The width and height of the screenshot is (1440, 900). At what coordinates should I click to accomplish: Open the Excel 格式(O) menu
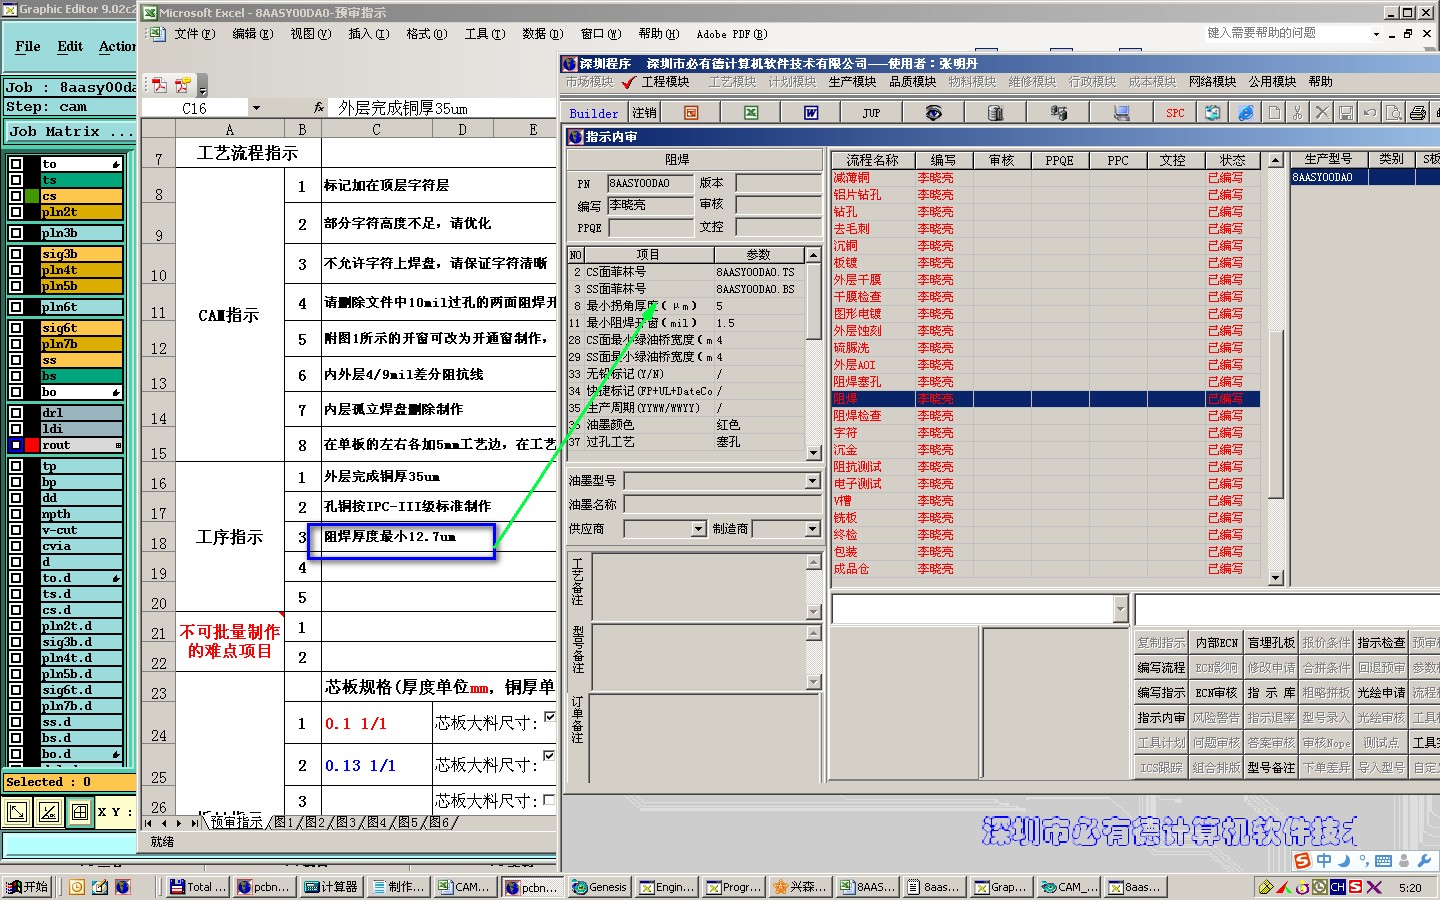coord(426,34)
